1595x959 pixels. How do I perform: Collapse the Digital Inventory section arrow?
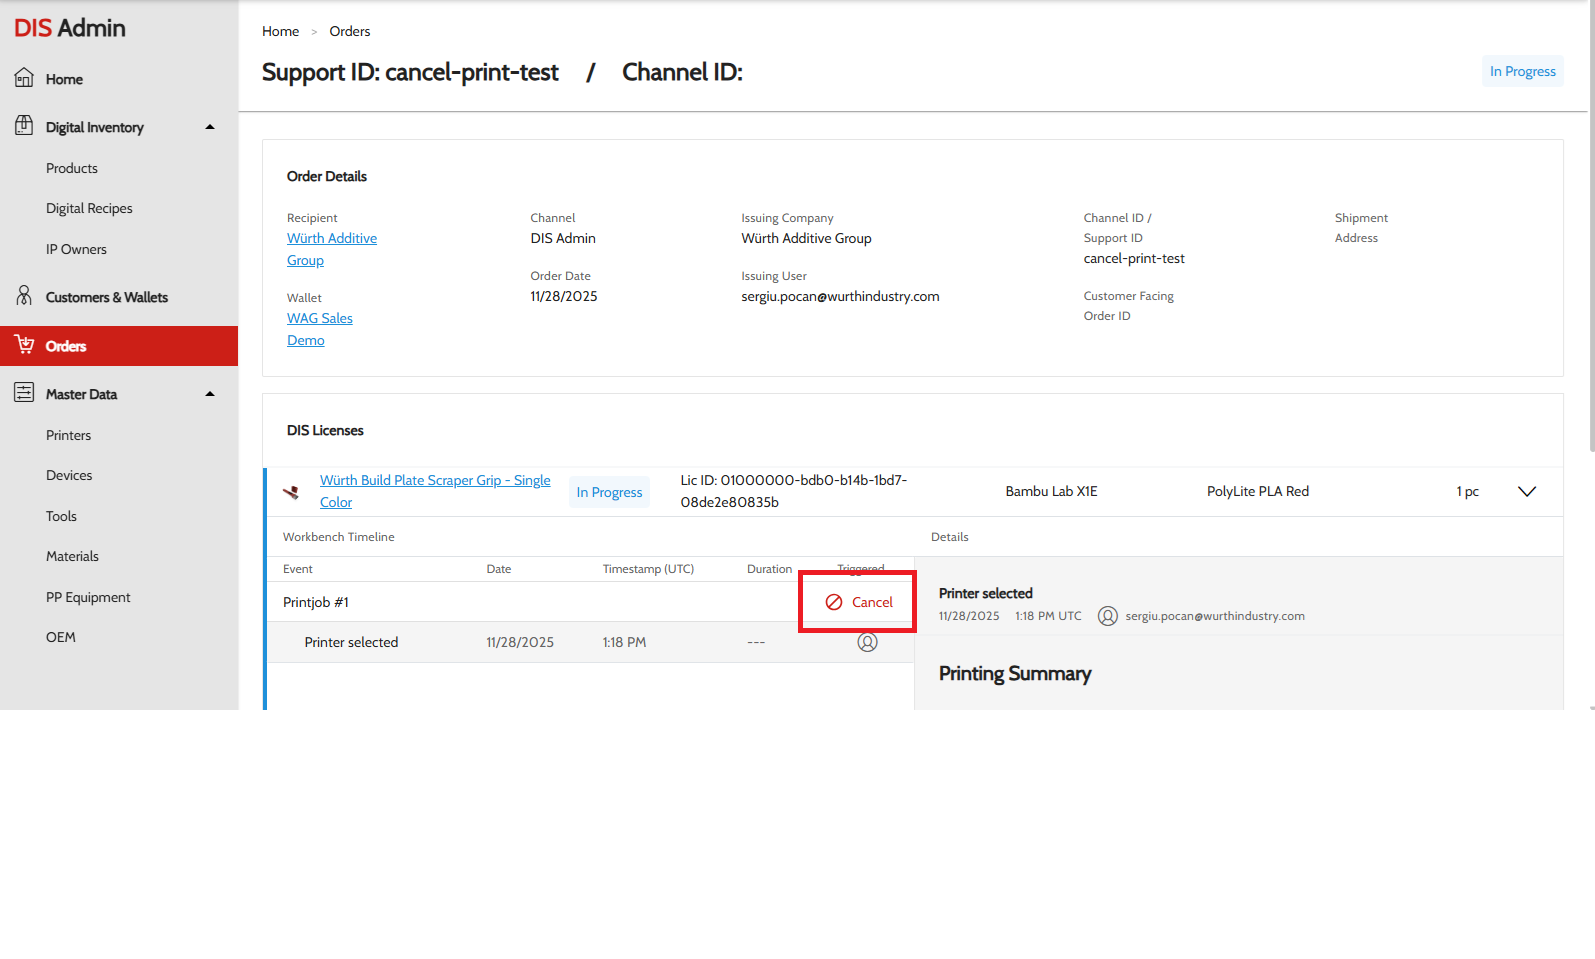[x=210, y=127]
